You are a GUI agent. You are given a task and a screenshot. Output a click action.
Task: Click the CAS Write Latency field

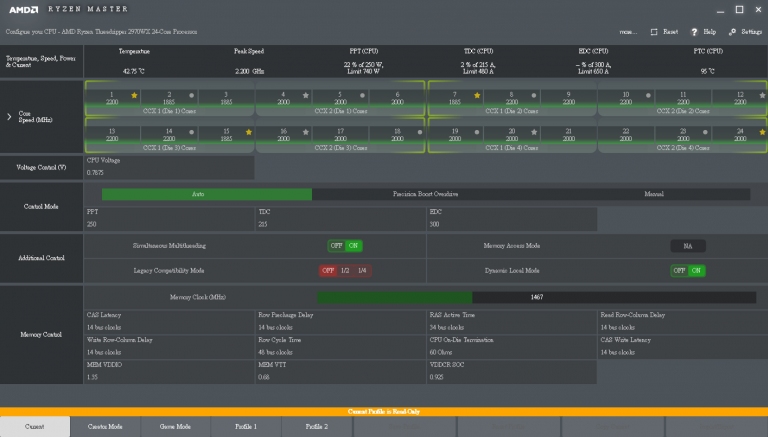pyautogui.click(x=683, y=346)
